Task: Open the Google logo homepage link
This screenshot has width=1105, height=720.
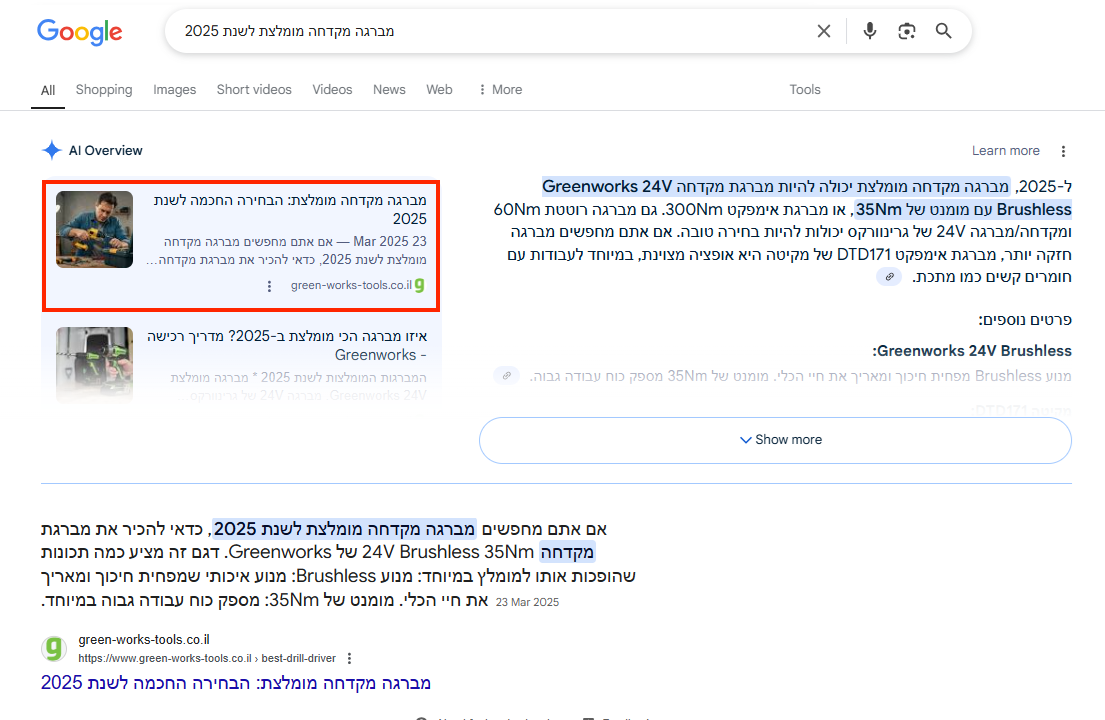Action: point(80,32)
